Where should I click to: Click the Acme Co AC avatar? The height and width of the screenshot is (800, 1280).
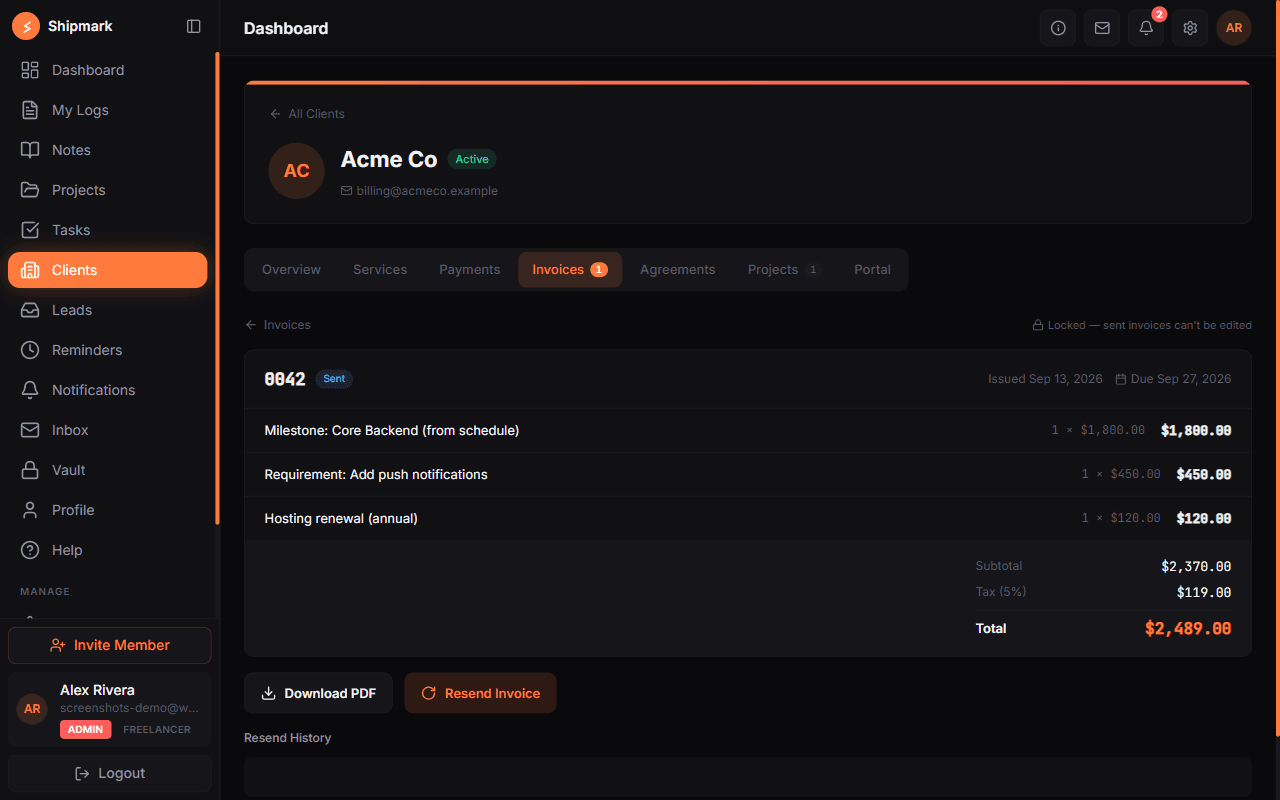297,171
